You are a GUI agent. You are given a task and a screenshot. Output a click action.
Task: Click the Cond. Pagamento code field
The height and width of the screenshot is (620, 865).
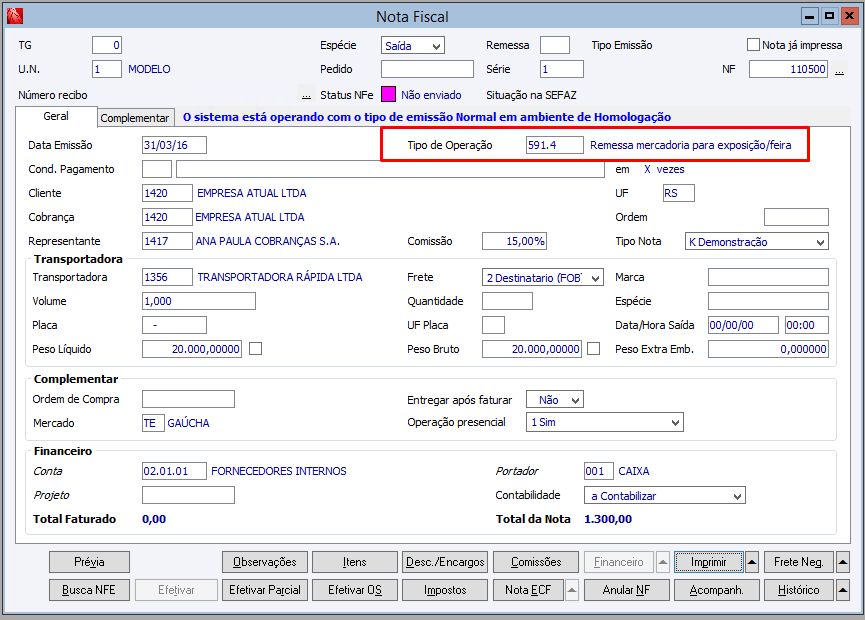pos(157,169)
